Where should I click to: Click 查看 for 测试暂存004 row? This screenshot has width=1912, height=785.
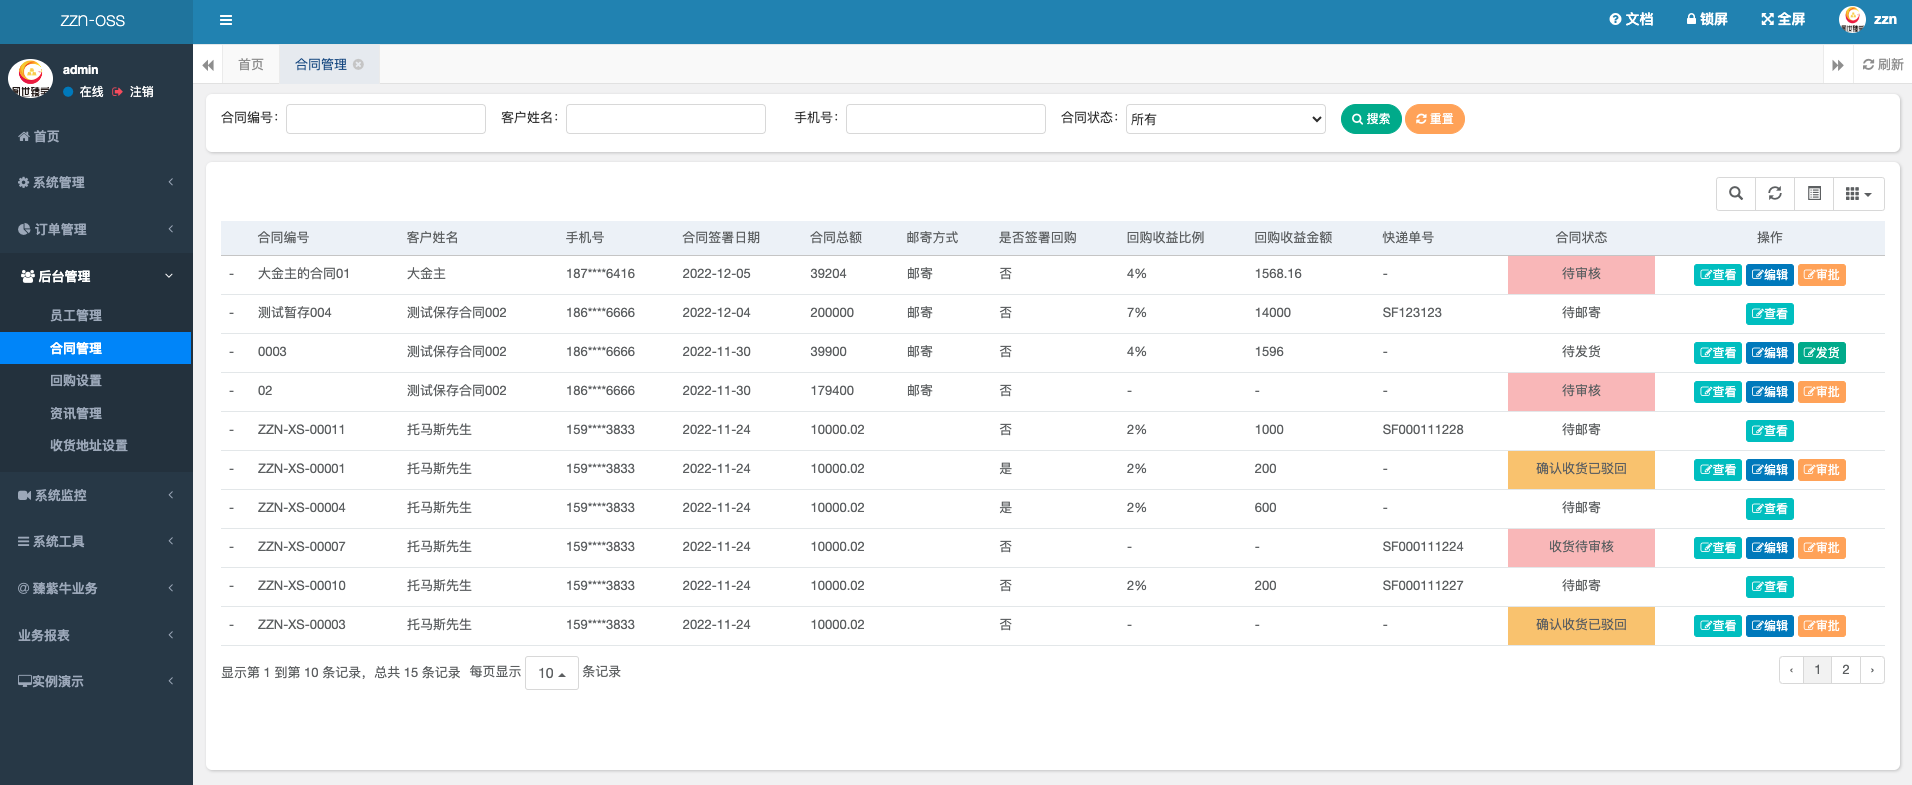click(1770, 314)
